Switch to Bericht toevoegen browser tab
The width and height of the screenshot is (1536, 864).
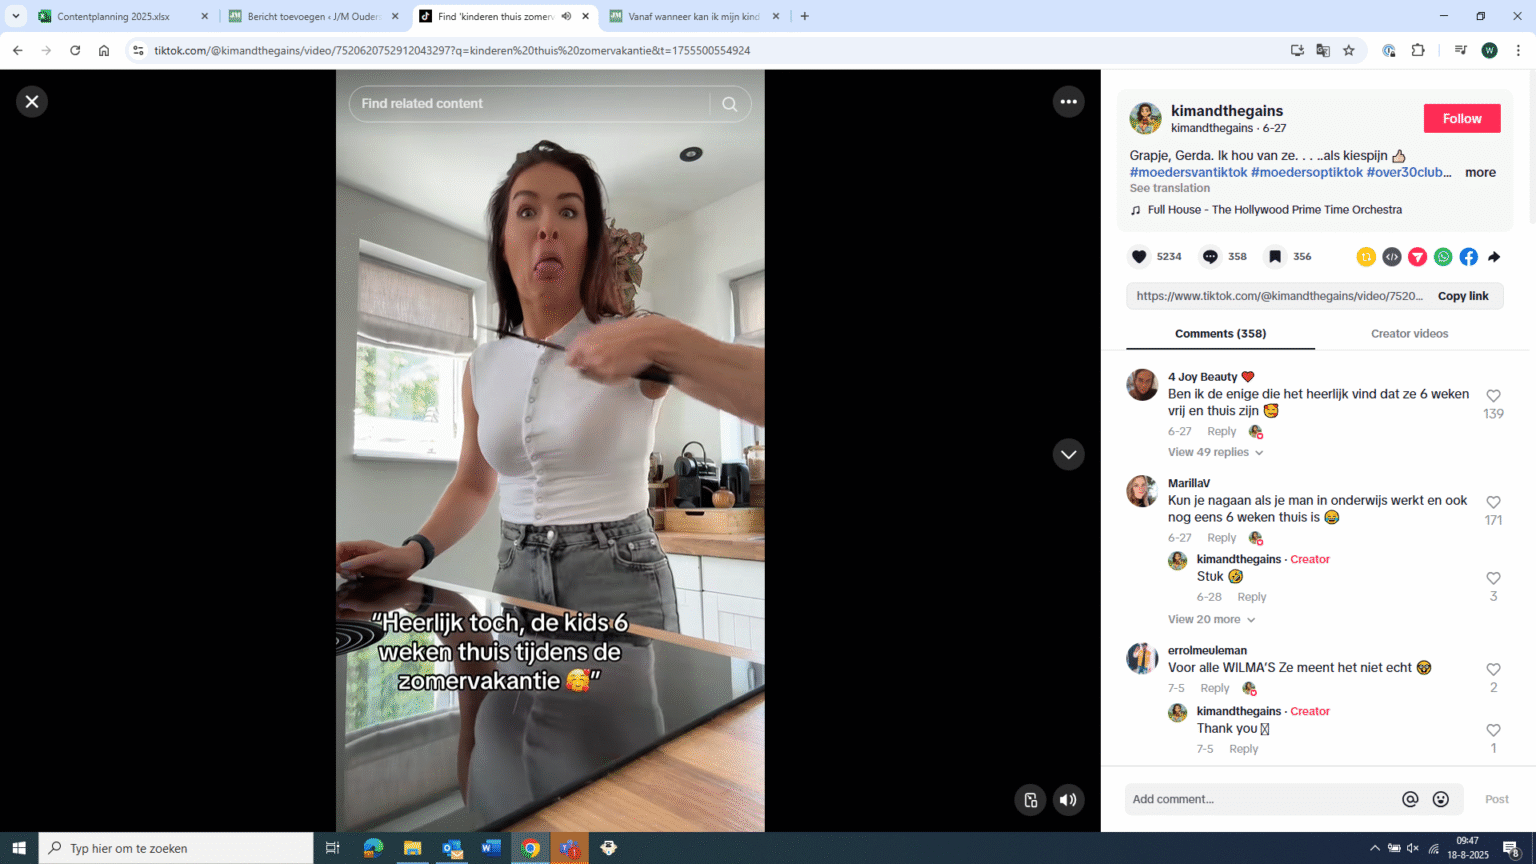tap(314, 17)
